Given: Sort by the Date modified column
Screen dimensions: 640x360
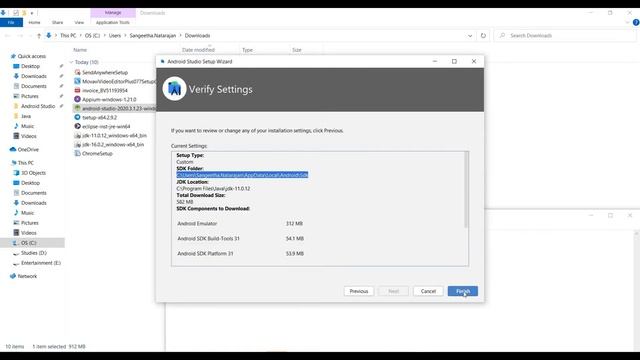Looking at the screenshot, I should (x=198, y=50).
